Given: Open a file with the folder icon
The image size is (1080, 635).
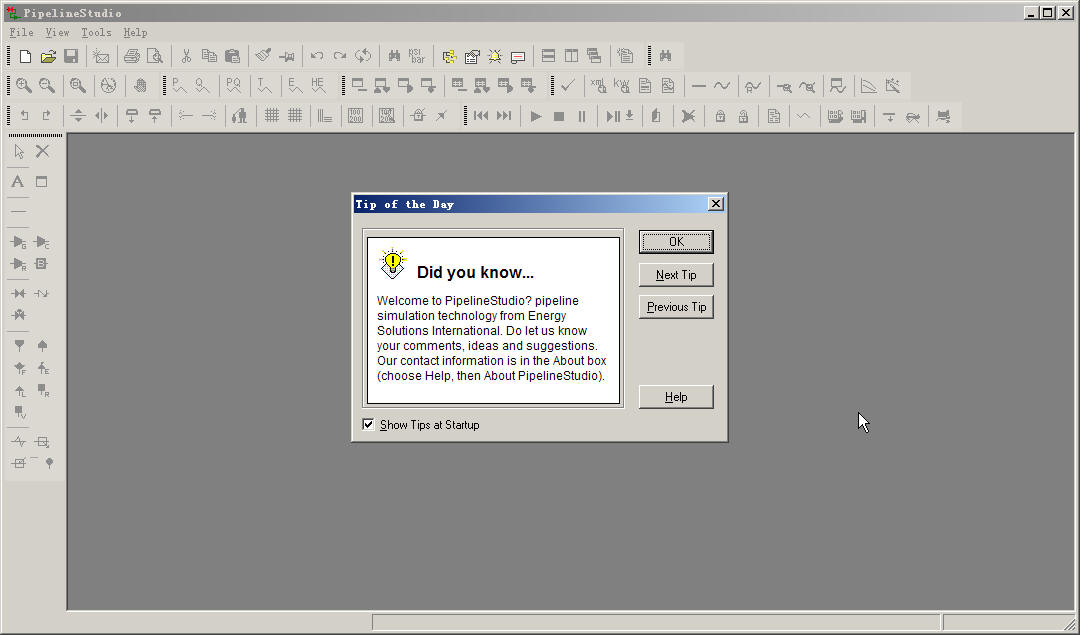Looking at the screenshot, I should 48,56.
